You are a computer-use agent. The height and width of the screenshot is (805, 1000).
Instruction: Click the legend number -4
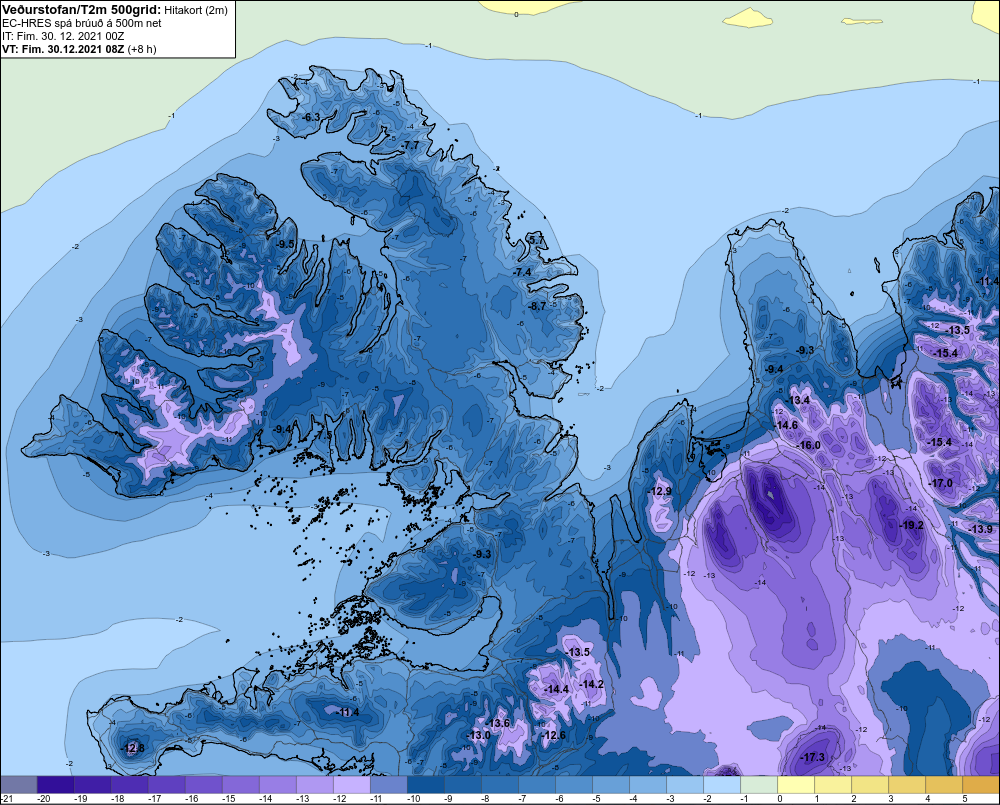pyautogui.click(x=633, y=799)
